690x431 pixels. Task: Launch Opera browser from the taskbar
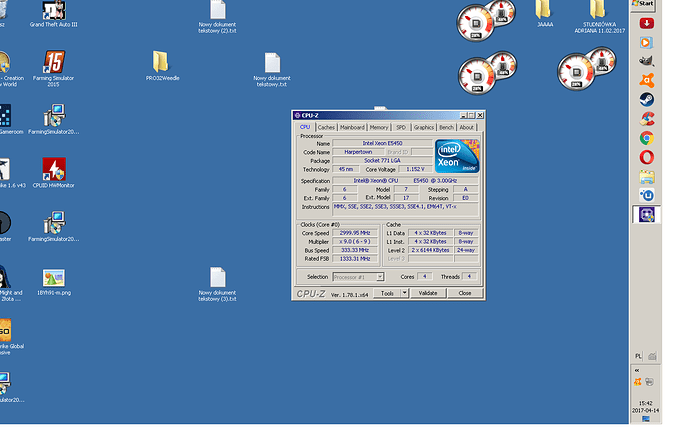pyautogui.click(x=646, y=157)
